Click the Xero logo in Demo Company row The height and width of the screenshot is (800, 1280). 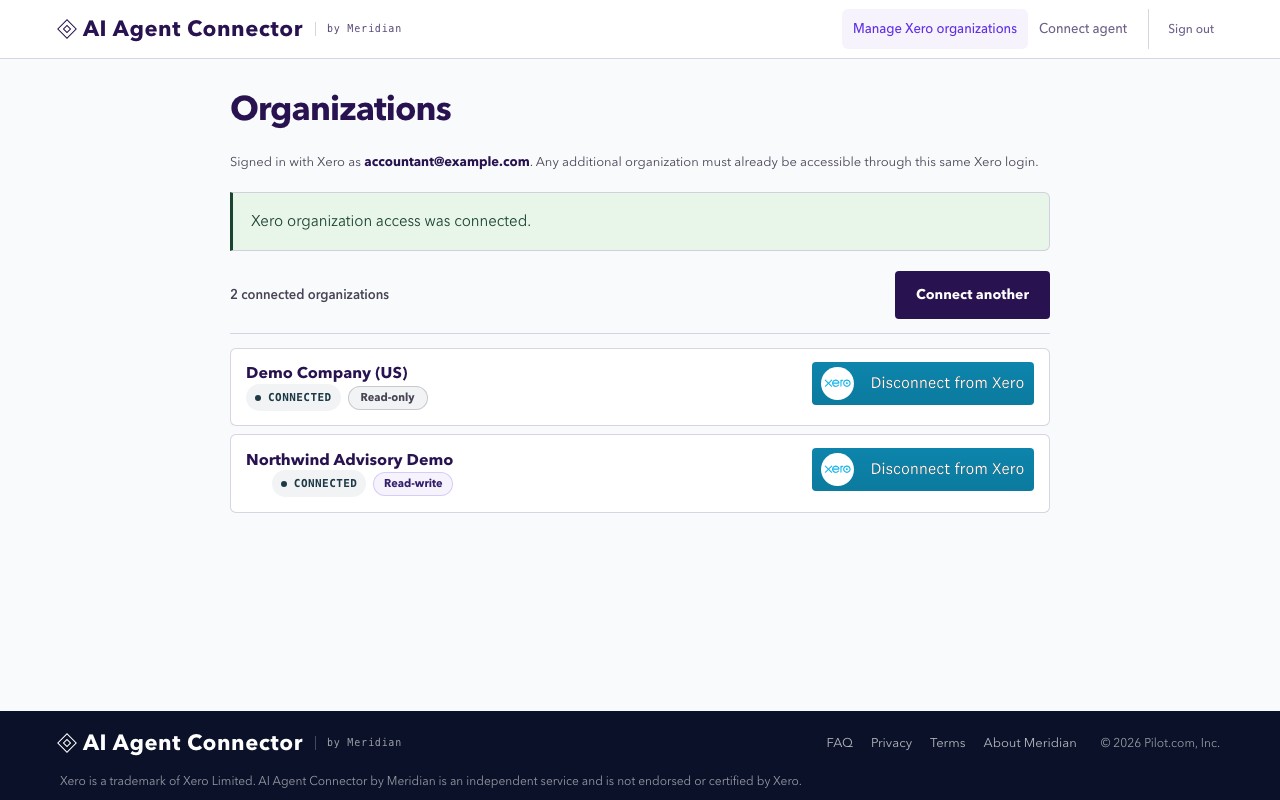pyautogui.click(x=837, y=383)
